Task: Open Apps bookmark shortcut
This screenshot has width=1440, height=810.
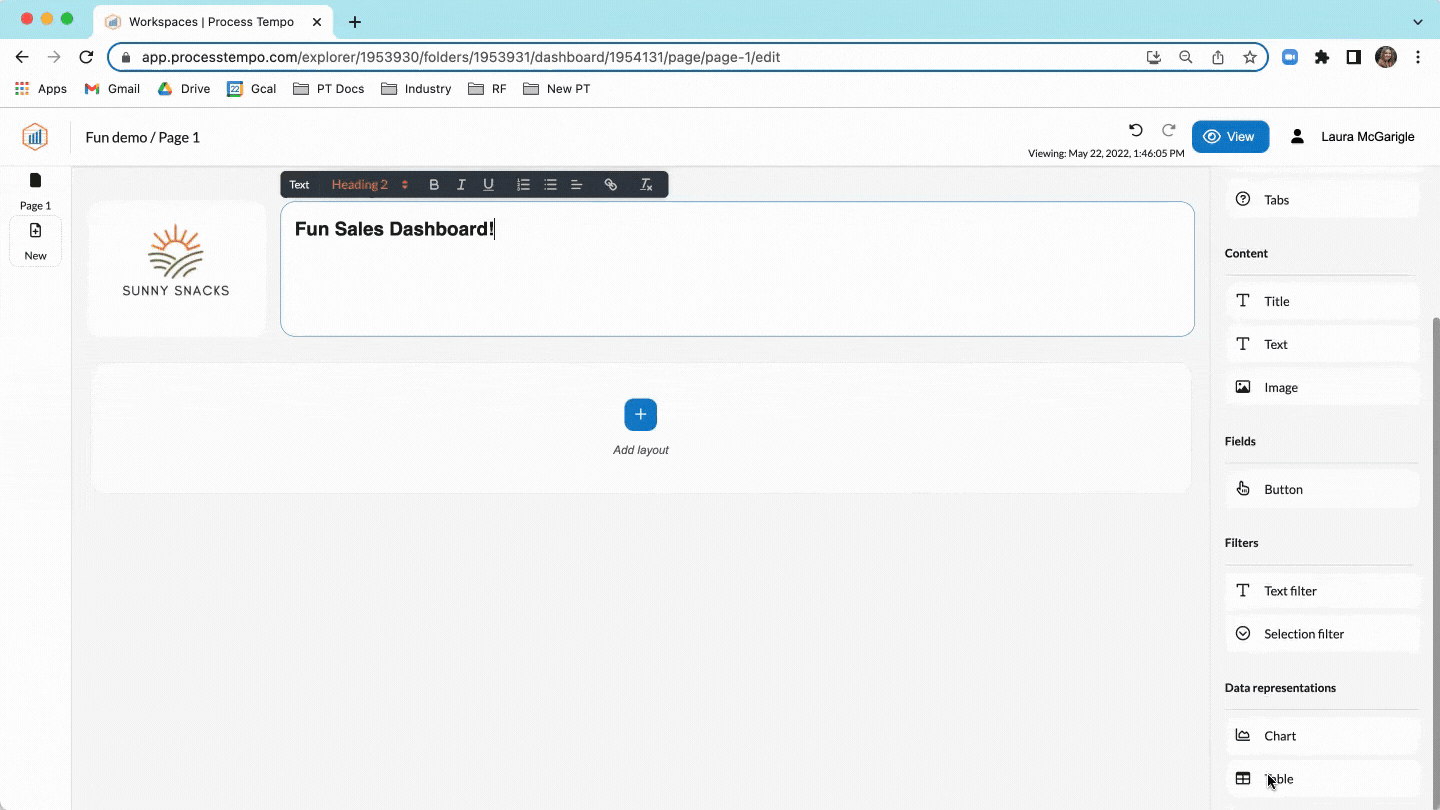Action: point(41,89)
